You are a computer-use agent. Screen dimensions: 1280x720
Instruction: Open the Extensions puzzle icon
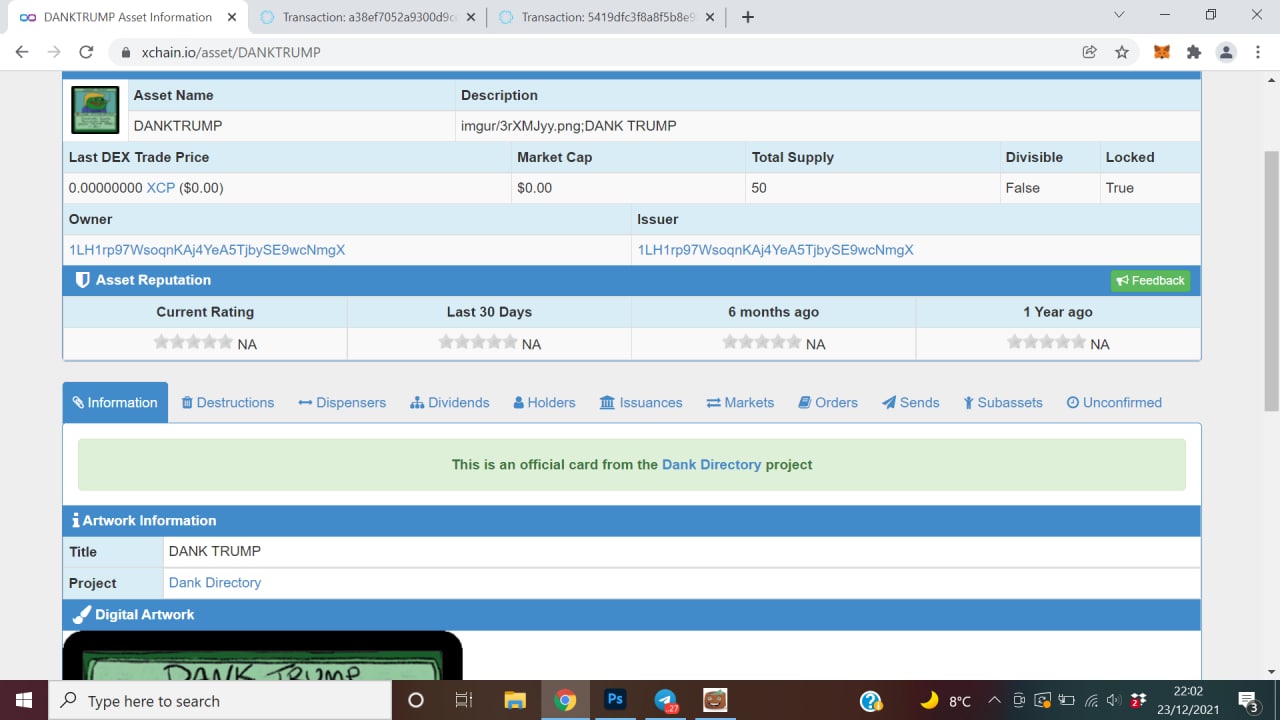[1193, 52]
